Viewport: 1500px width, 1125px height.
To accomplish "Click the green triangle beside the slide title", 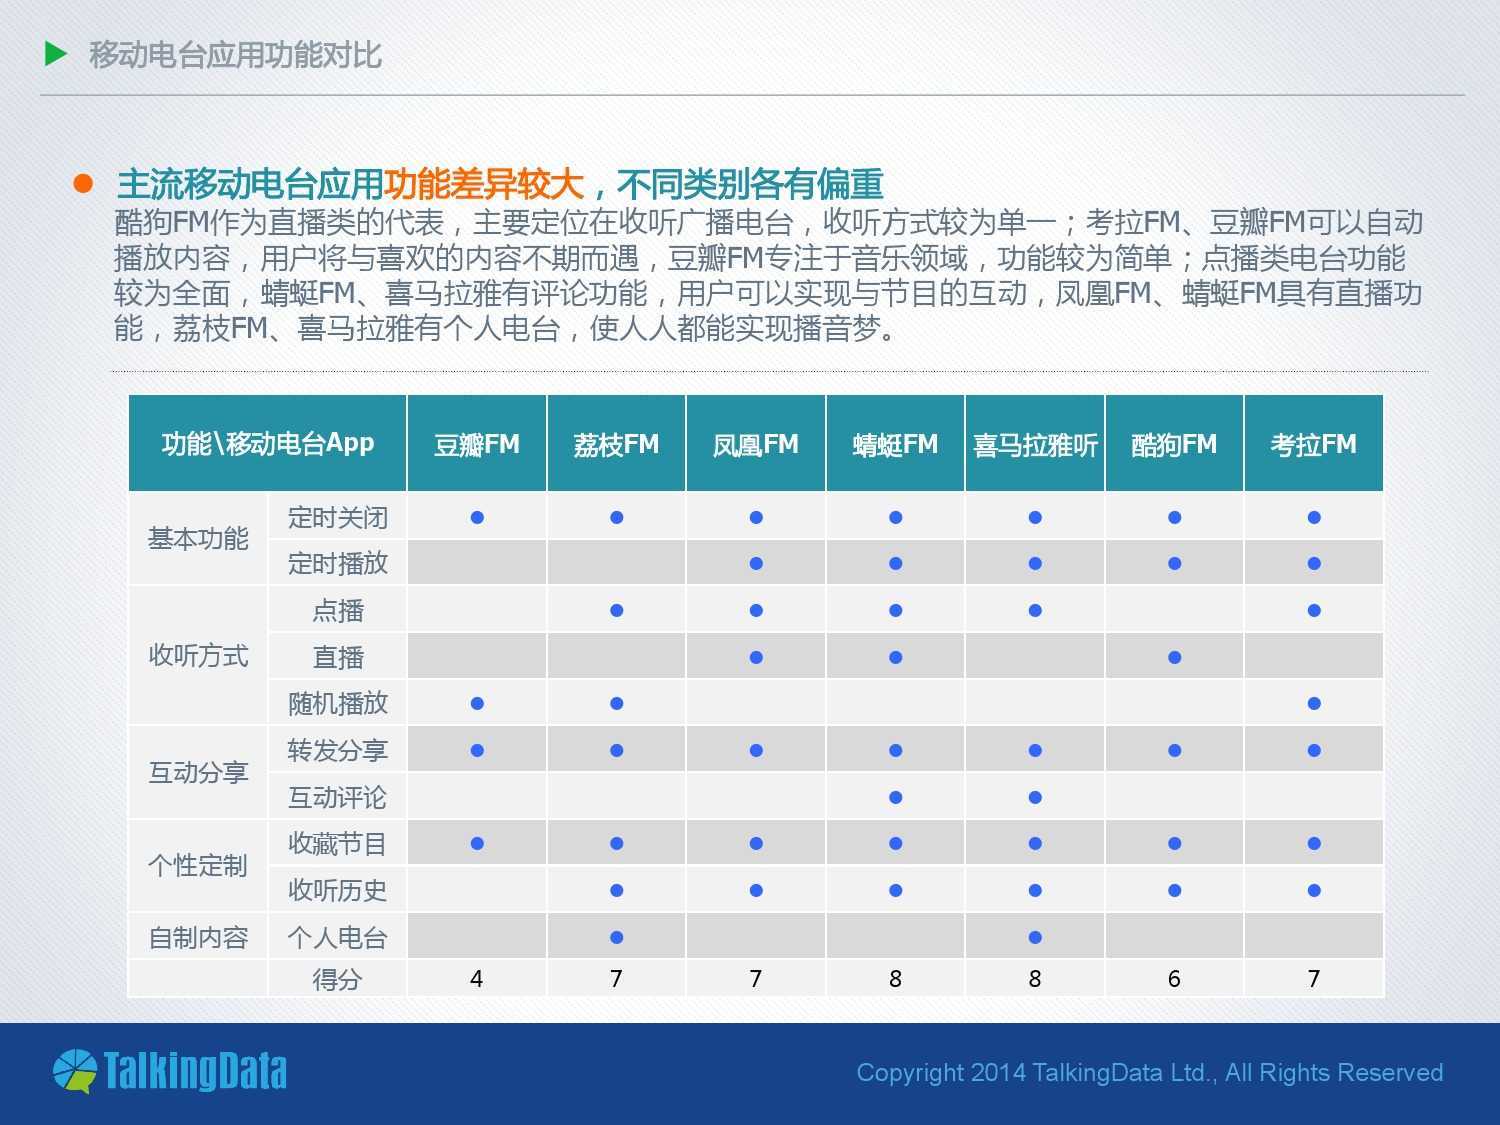I will (56, 54).
